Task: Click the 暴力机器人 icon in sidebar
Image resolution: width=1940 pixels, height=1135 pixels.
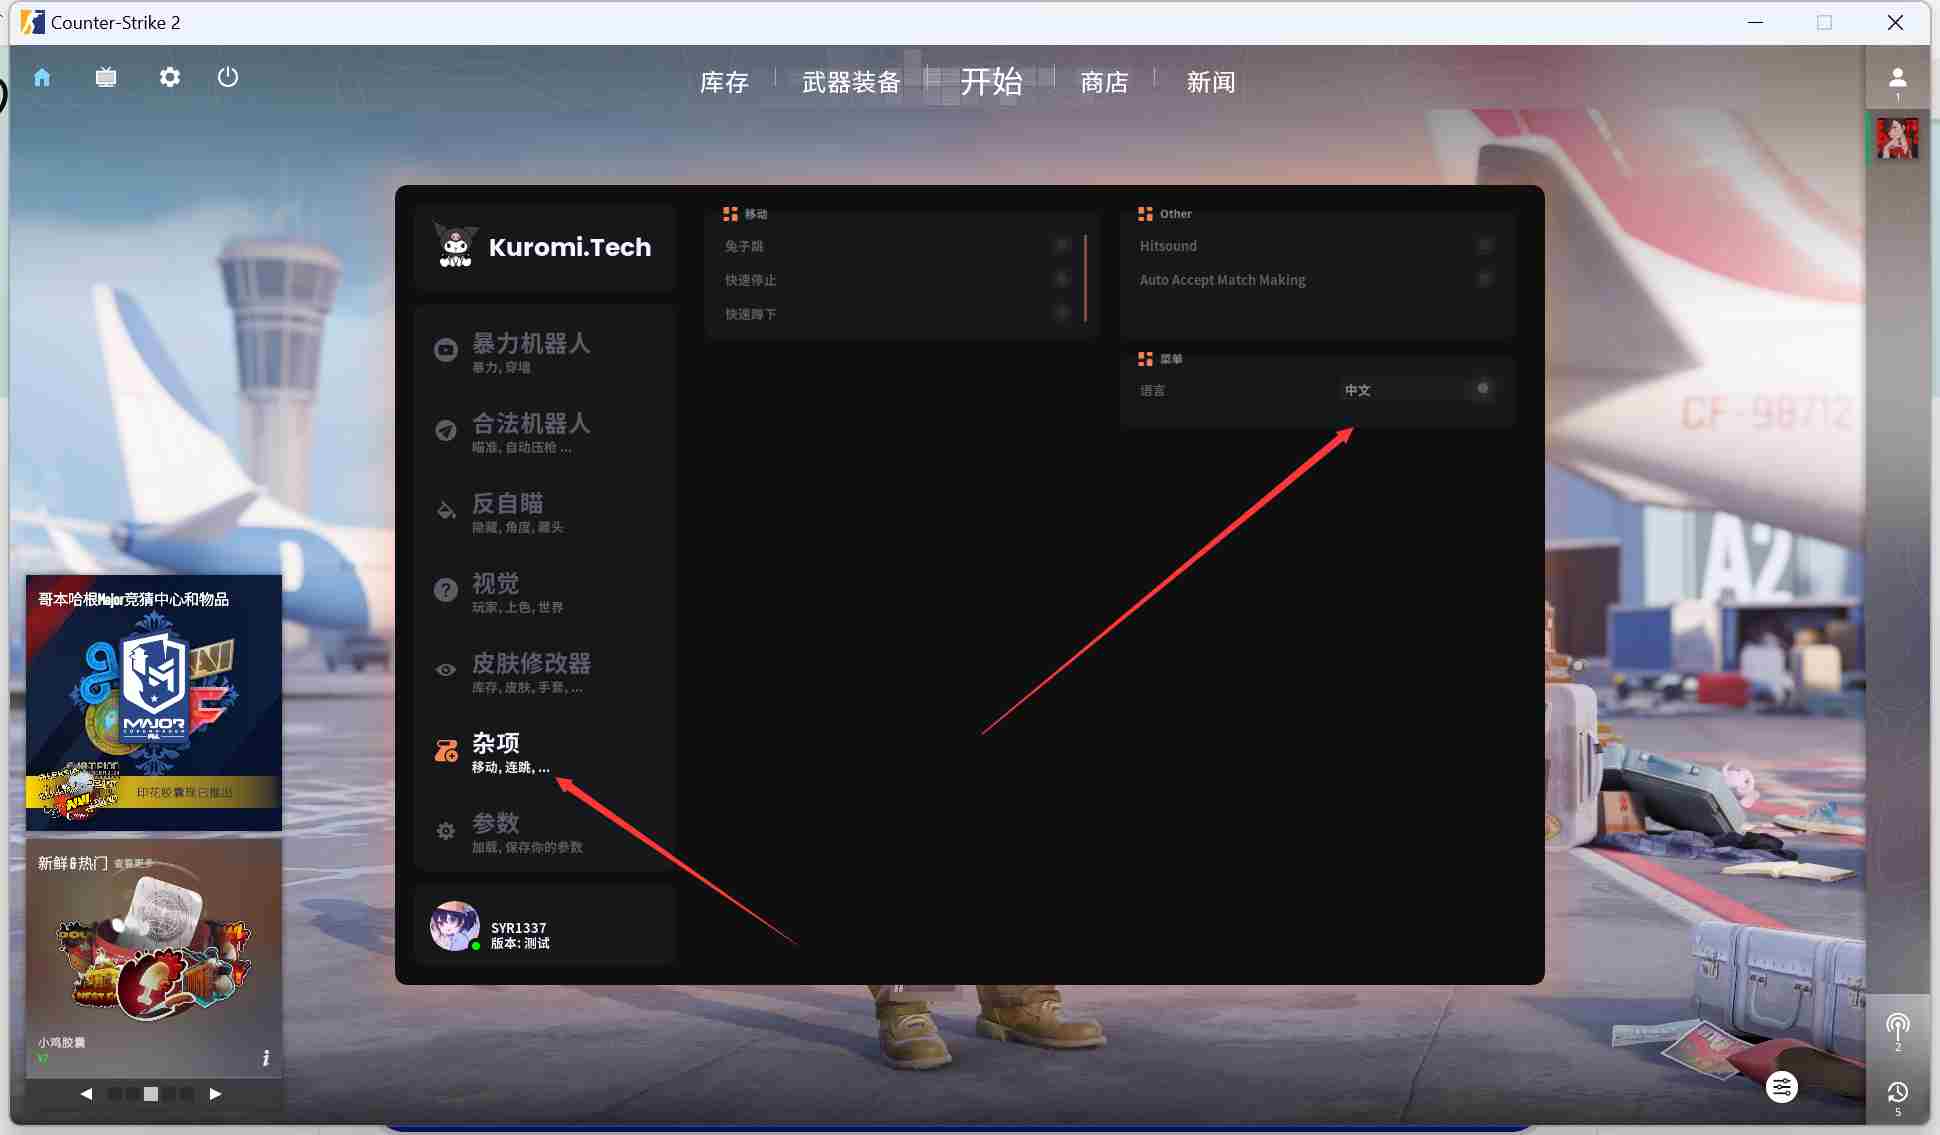Action: [446, 349]
